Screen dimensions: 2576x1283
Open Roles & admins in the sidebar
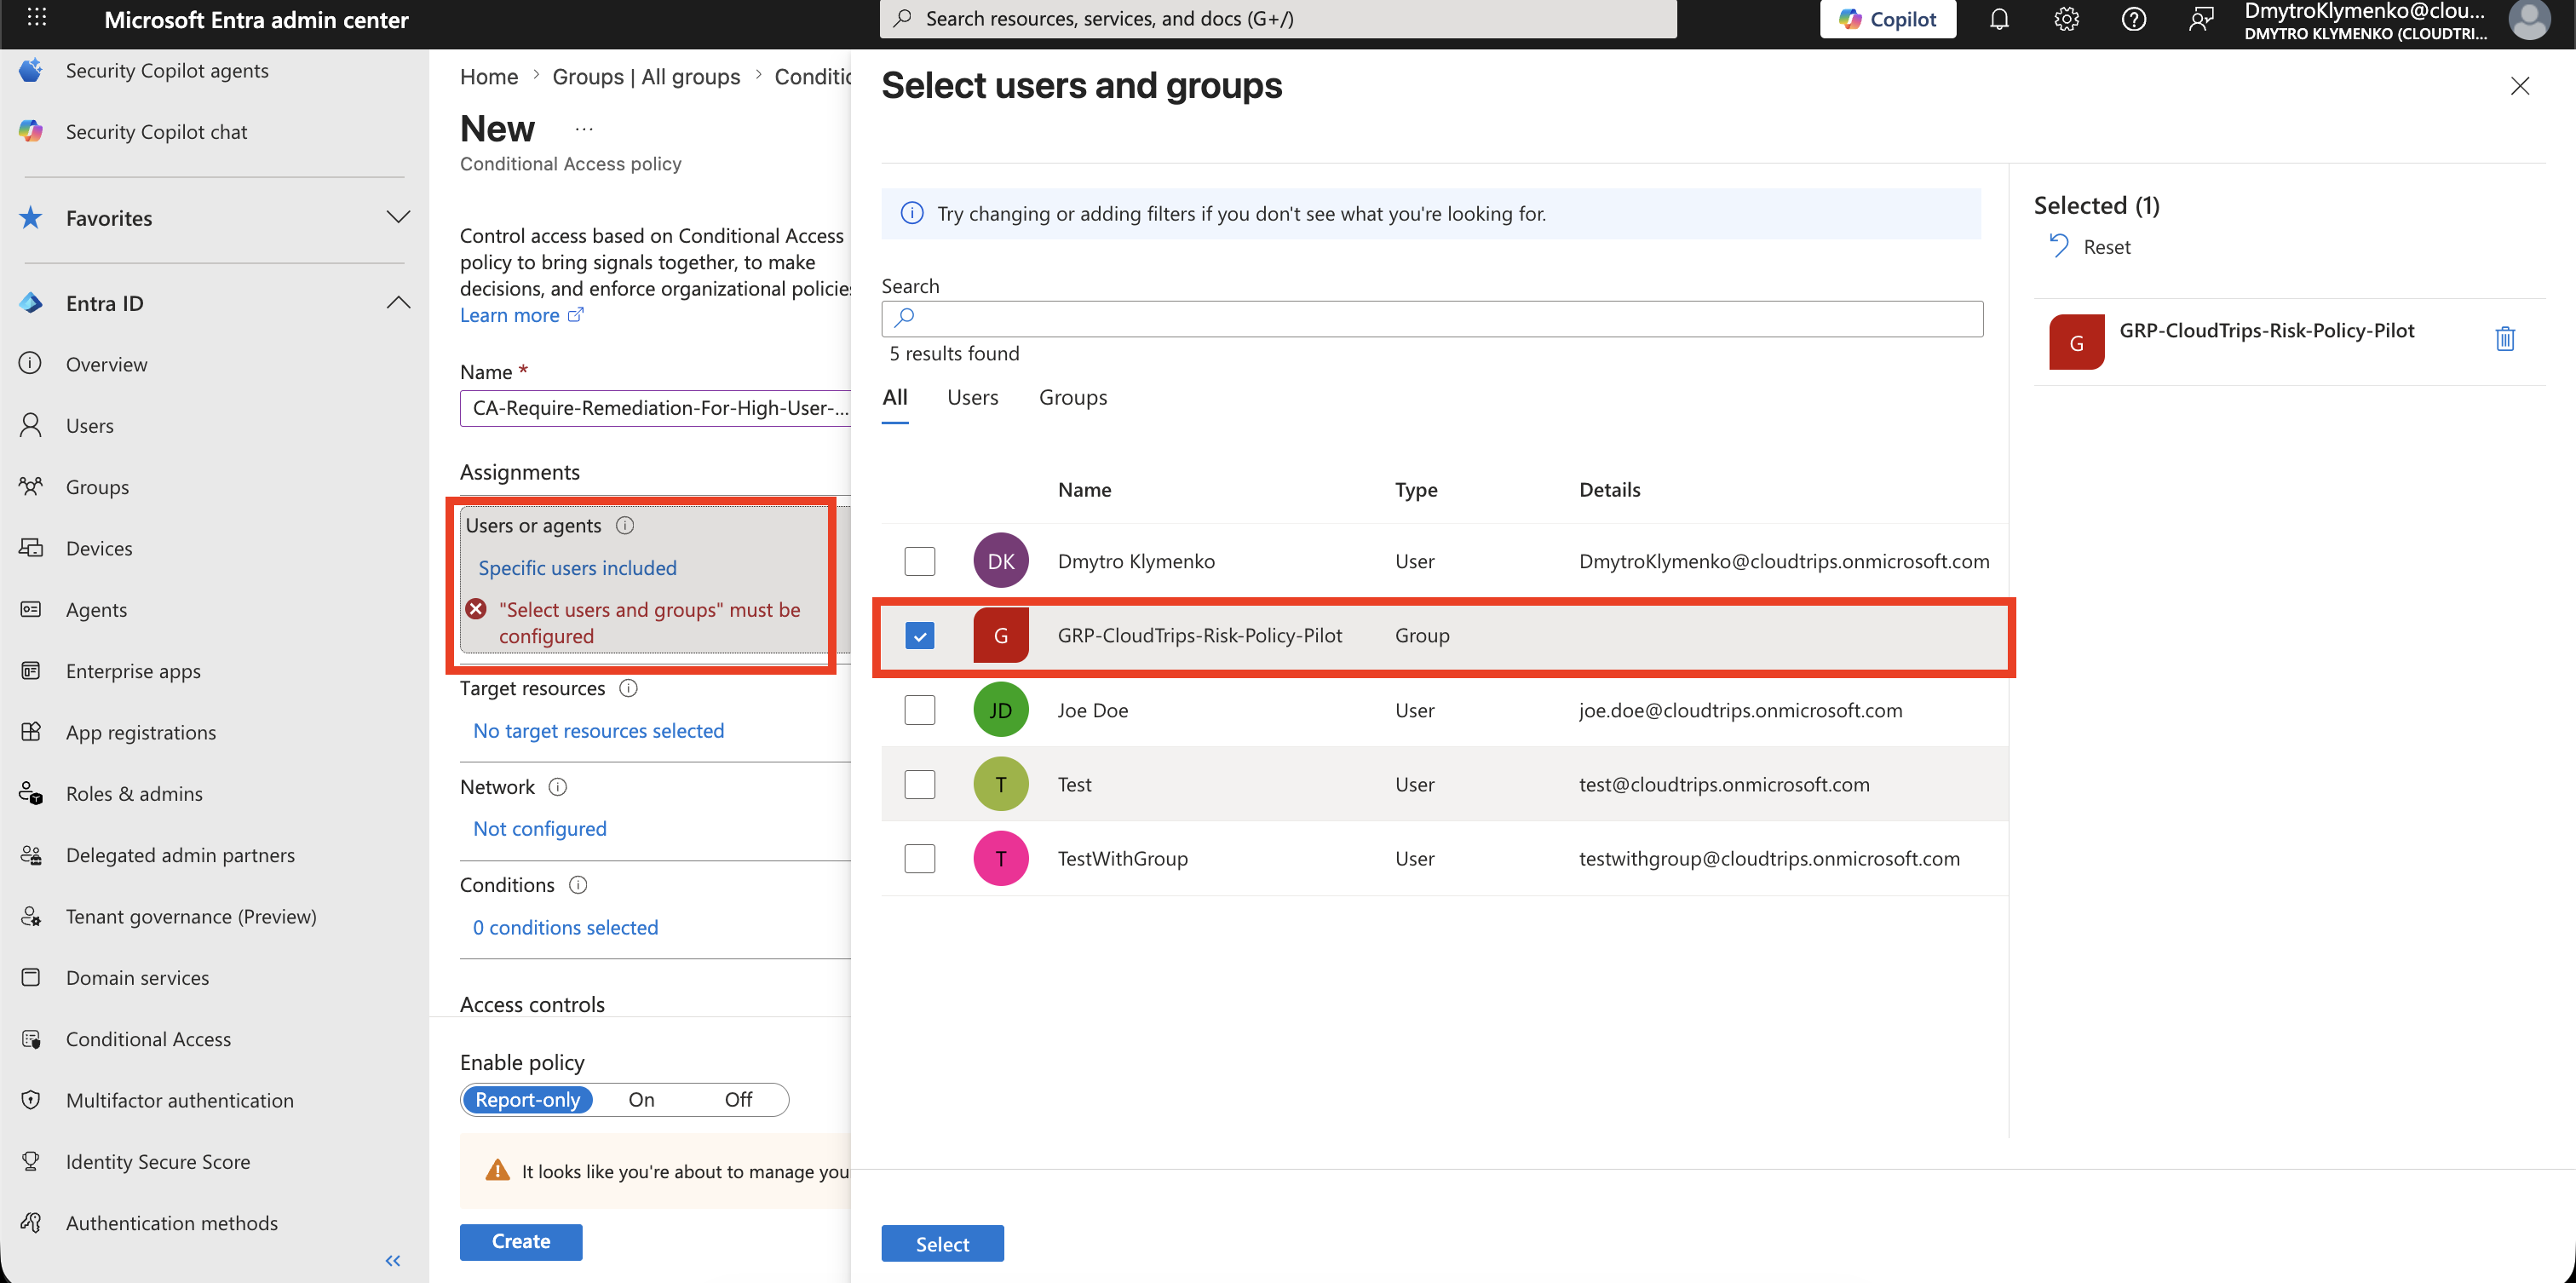point(134,793)
